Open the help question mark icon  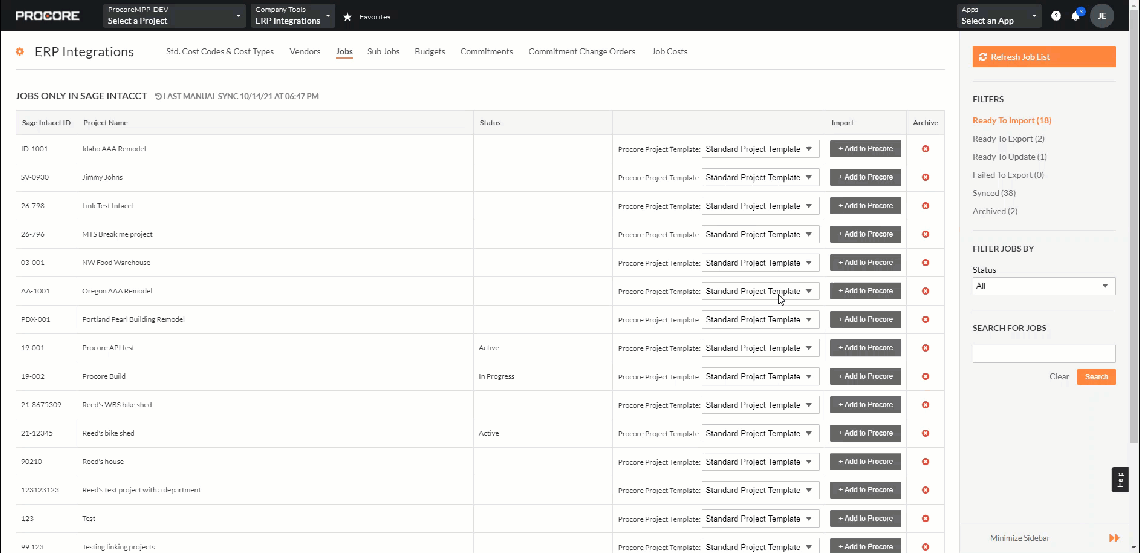[1056, 16]
